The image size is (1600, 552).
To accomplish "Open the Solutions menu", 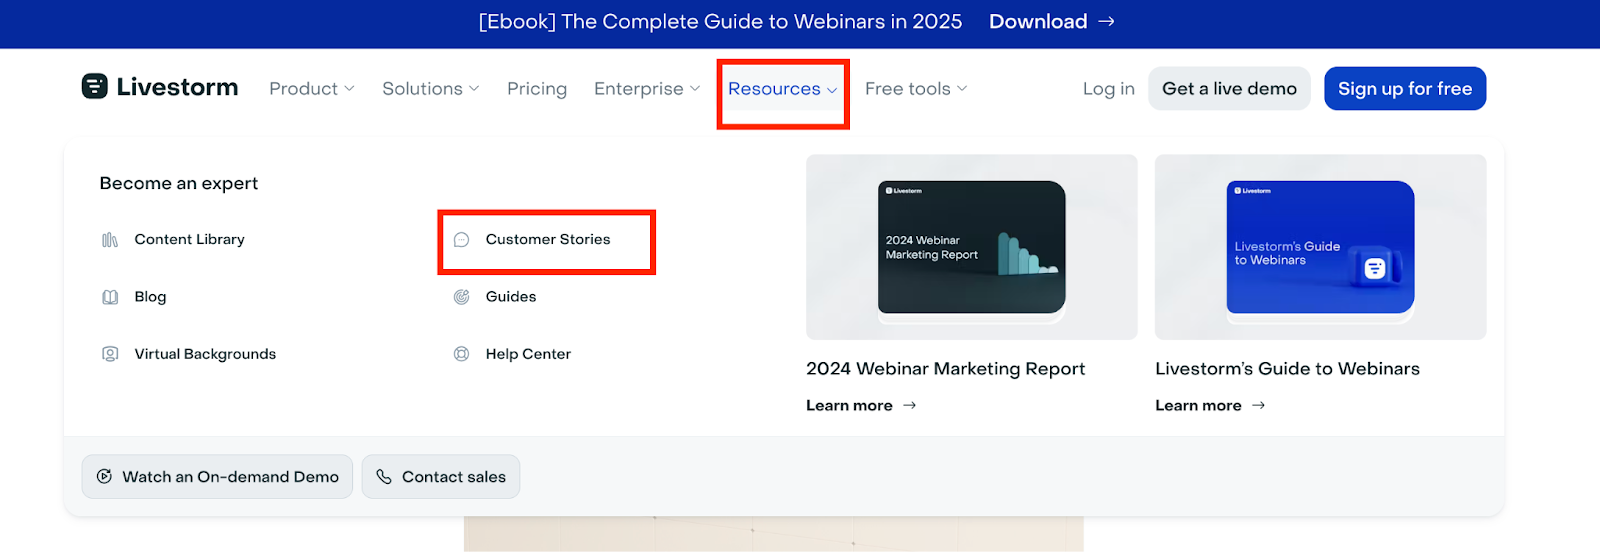I will tap(431, 89).
